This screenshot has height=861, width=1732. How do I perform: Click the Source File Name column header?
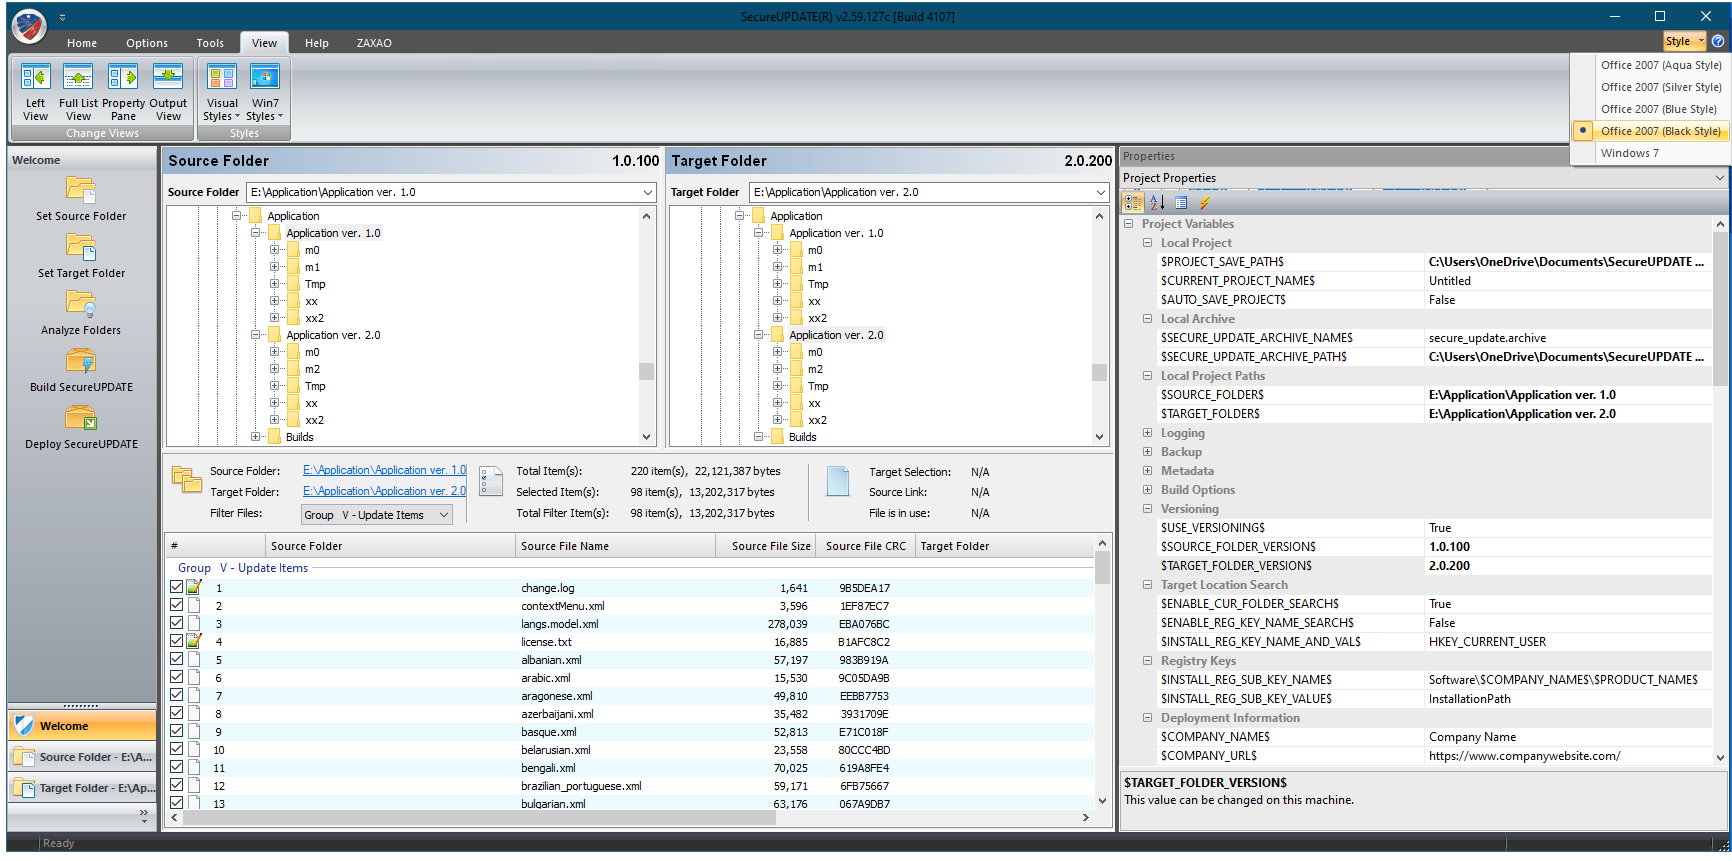615,546
